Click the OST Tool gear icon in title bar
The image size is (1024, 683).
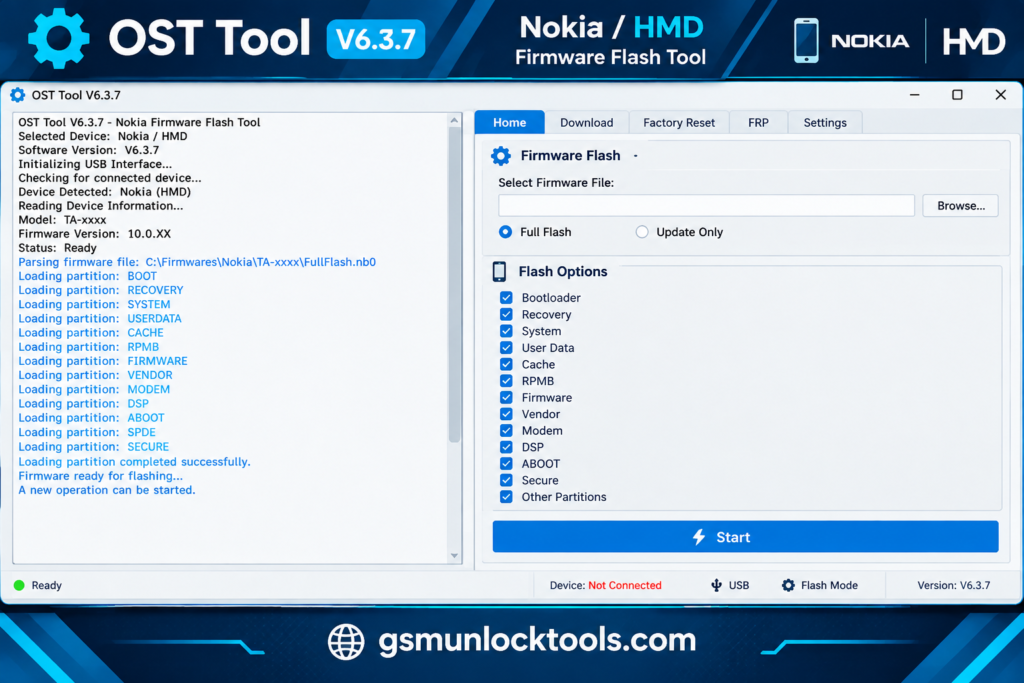click(18, 95)
